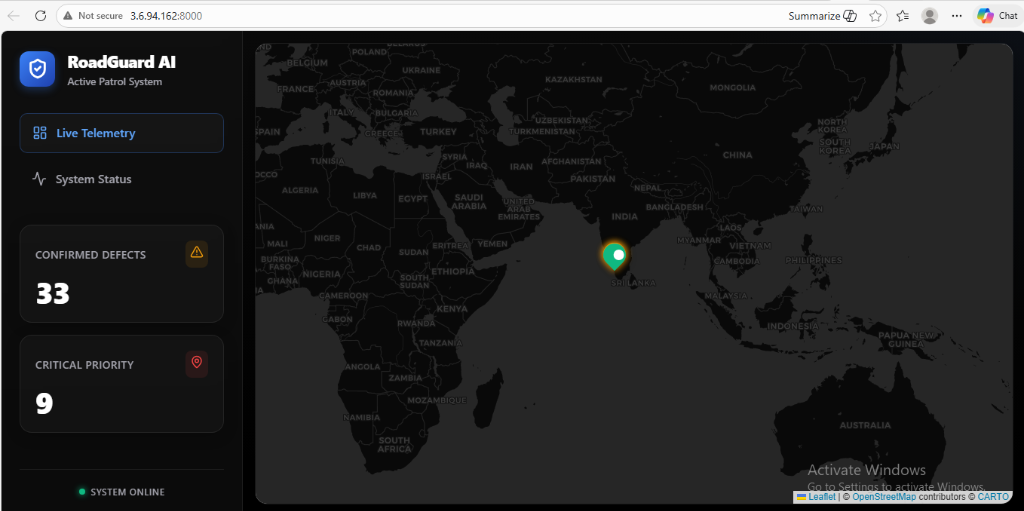1024x511 pixels.
Task: Switch to the Live Telemetry tab
Action: 121,133
